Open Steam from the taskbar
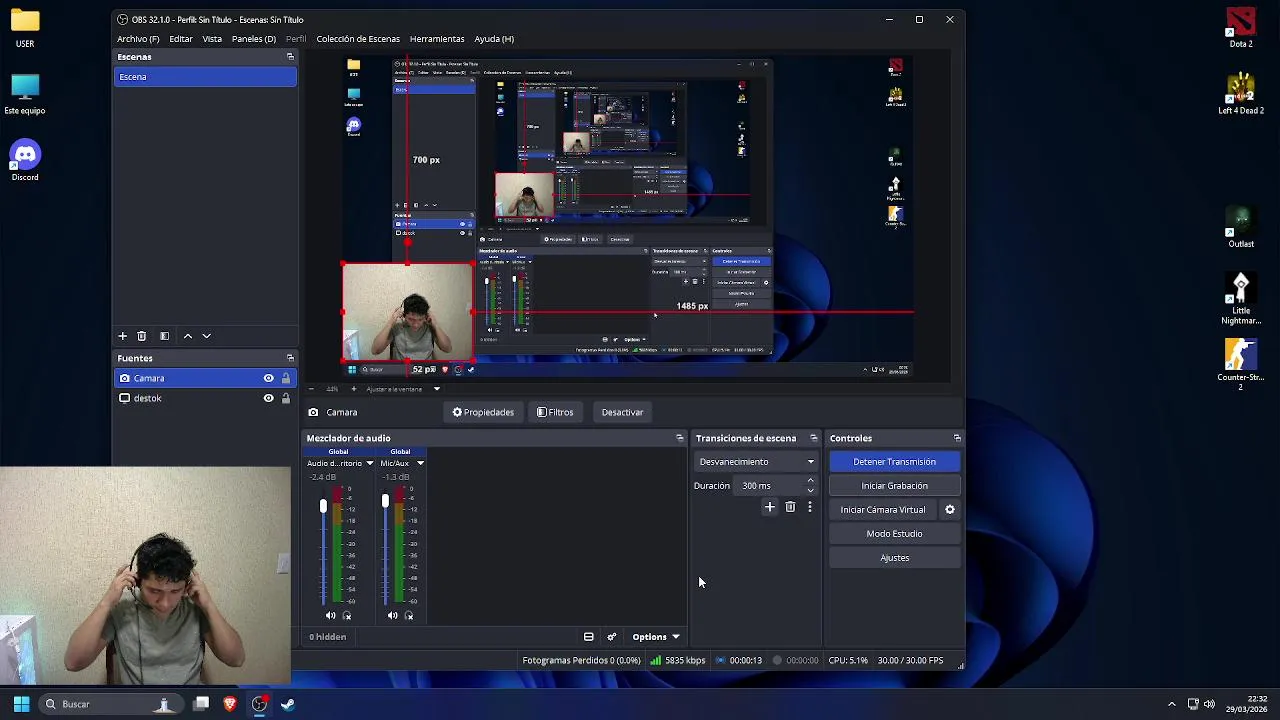 pos(288,704)
